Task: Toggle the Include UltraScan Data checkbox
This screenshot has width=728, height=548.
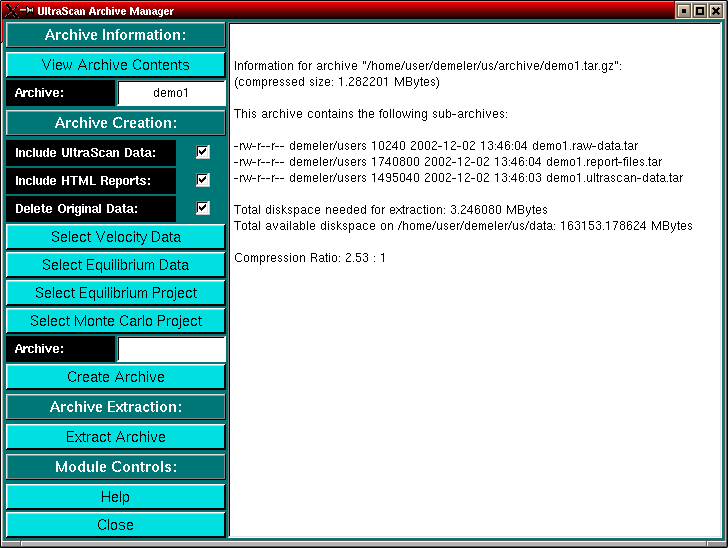Action: click(x=203, y=152)
